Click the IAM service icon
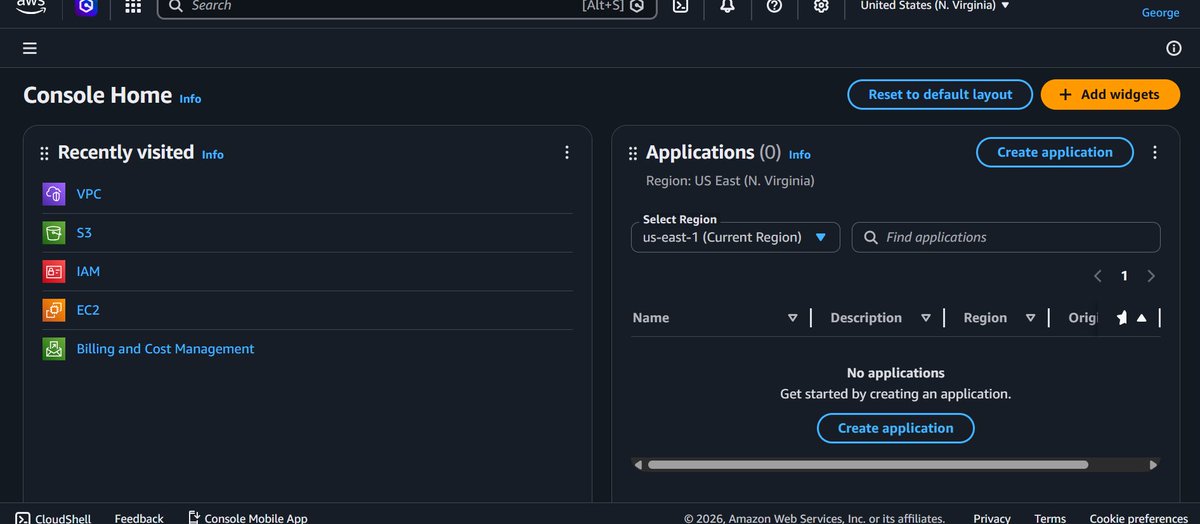This screenshot has height=524, width=1200. pyautogui.click(x=54, y=271)
